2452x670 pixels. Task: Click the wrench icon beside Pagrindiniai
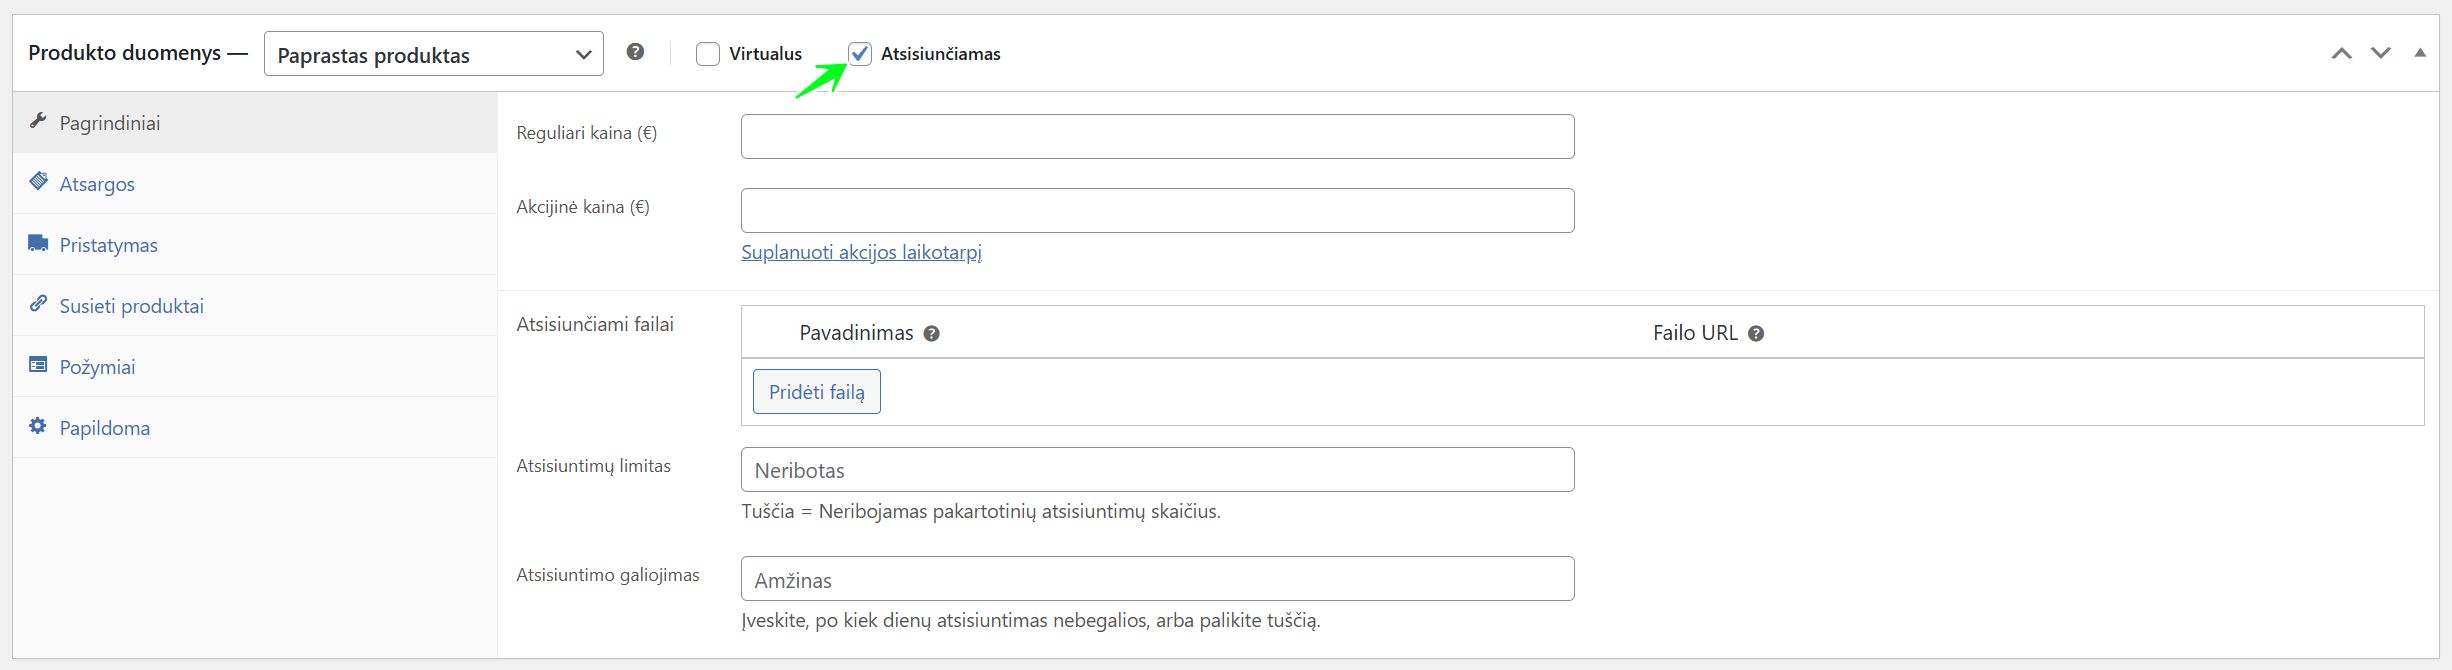point(38,122)
